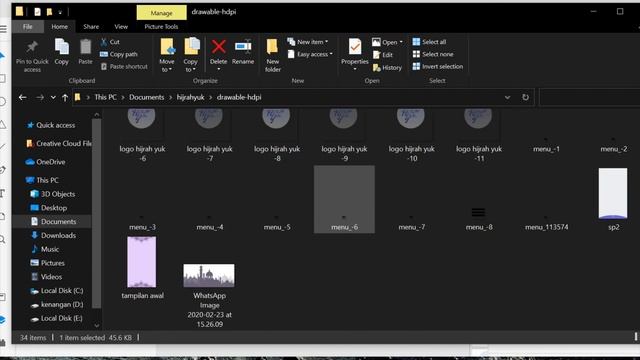Click the Manage contextual tab
This screenshot has height=360, width=640.
click(162, 13)
